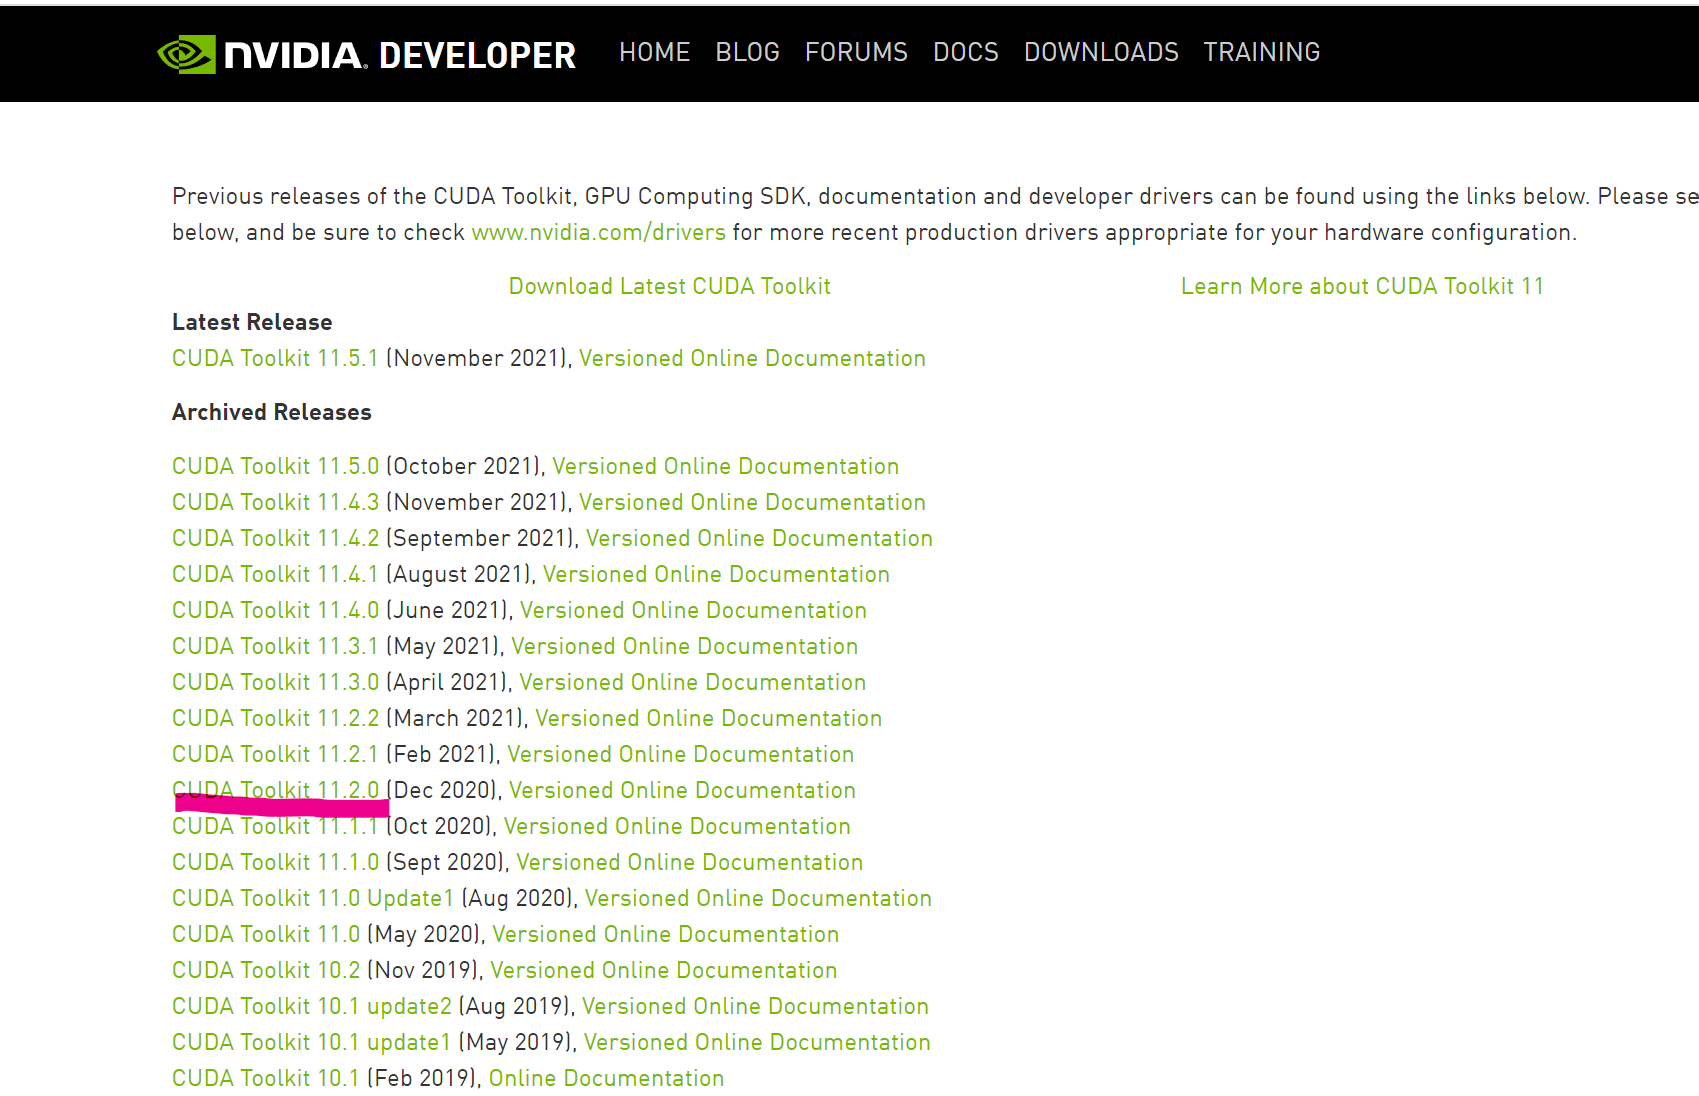Open documentation for the August 2021 release
Screen dimensions: 1699x1096
pos(716,574)
